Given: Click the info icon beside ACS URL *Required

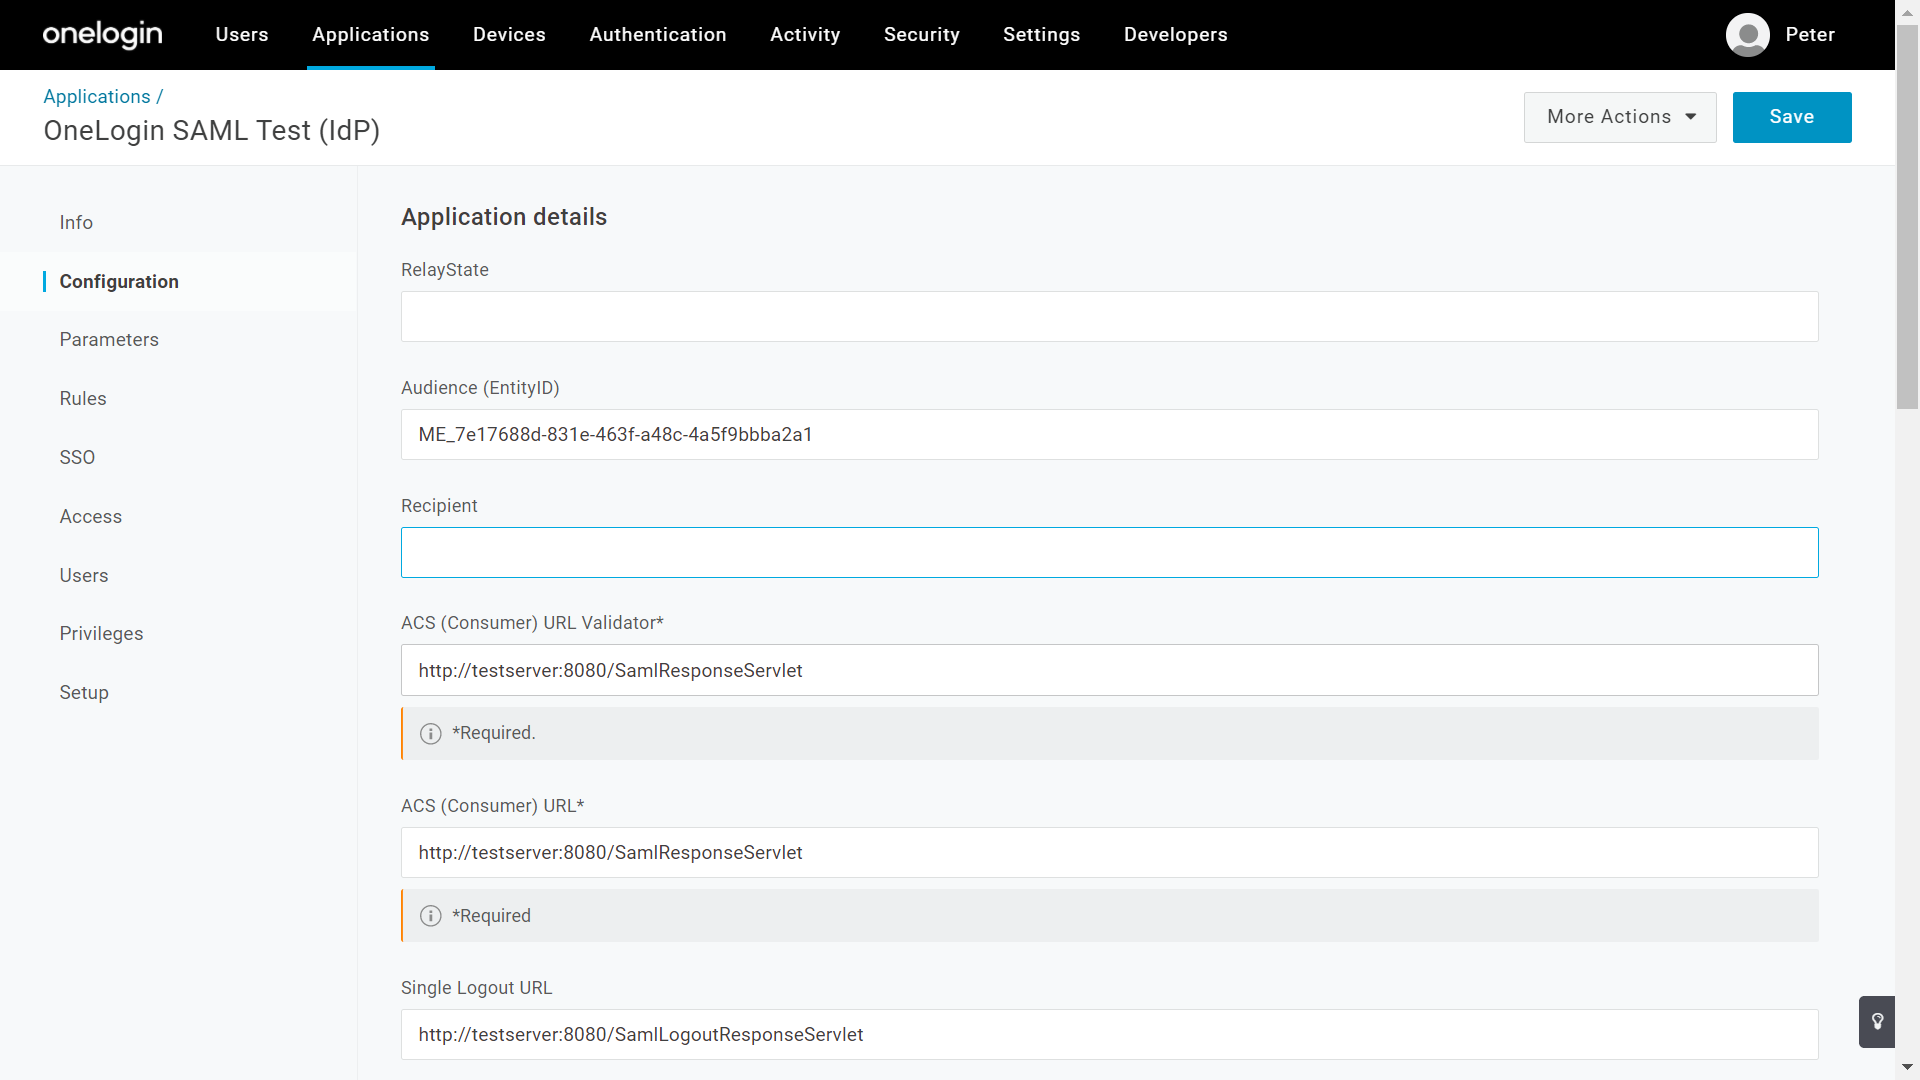Looking at the screenshot, I should (x=431, y=916).
